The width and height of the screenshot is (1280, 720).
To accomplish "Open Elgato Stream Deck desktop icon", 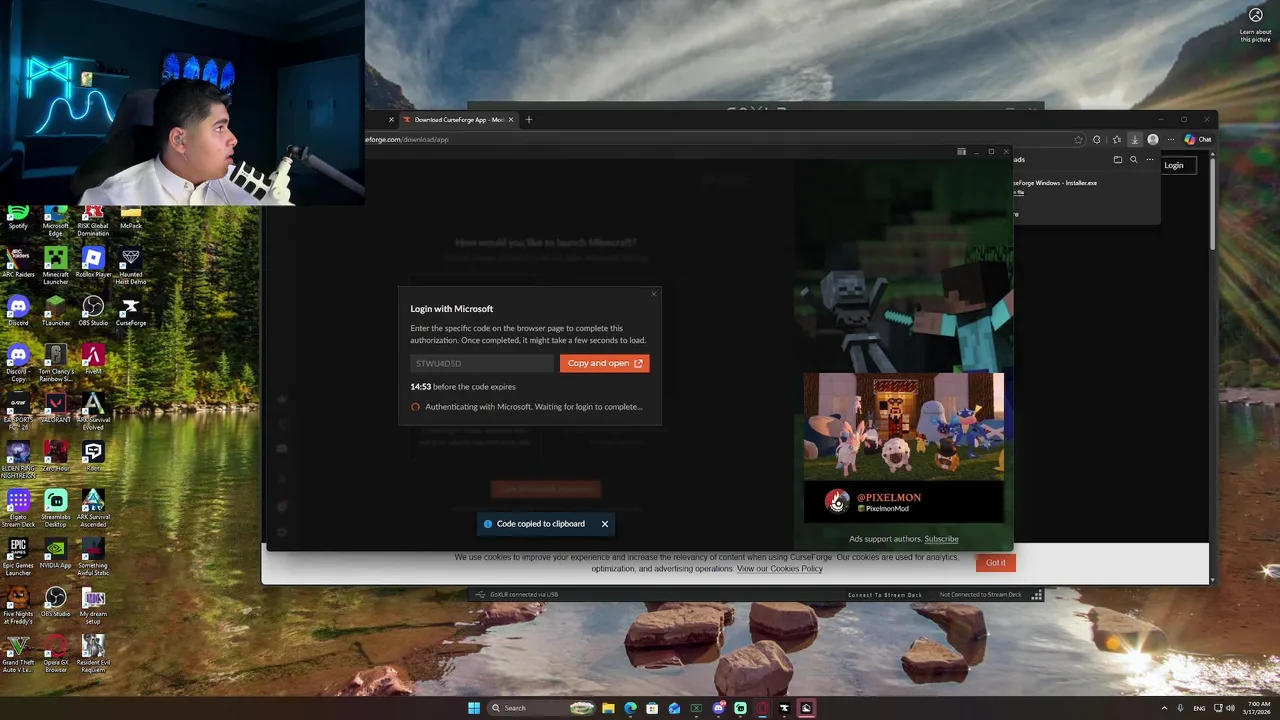I will (18, 508).
